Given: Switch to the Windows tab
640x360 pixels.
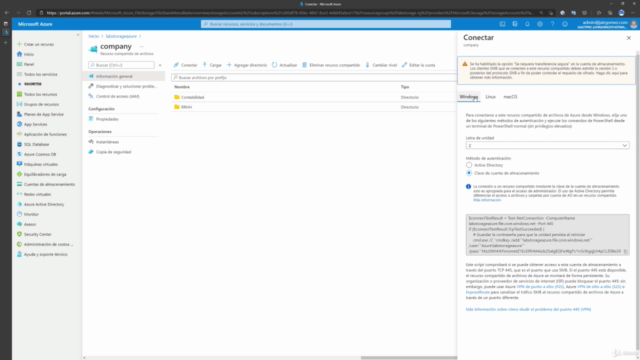Looking at the screenshot, I should (x=469, y=97).
